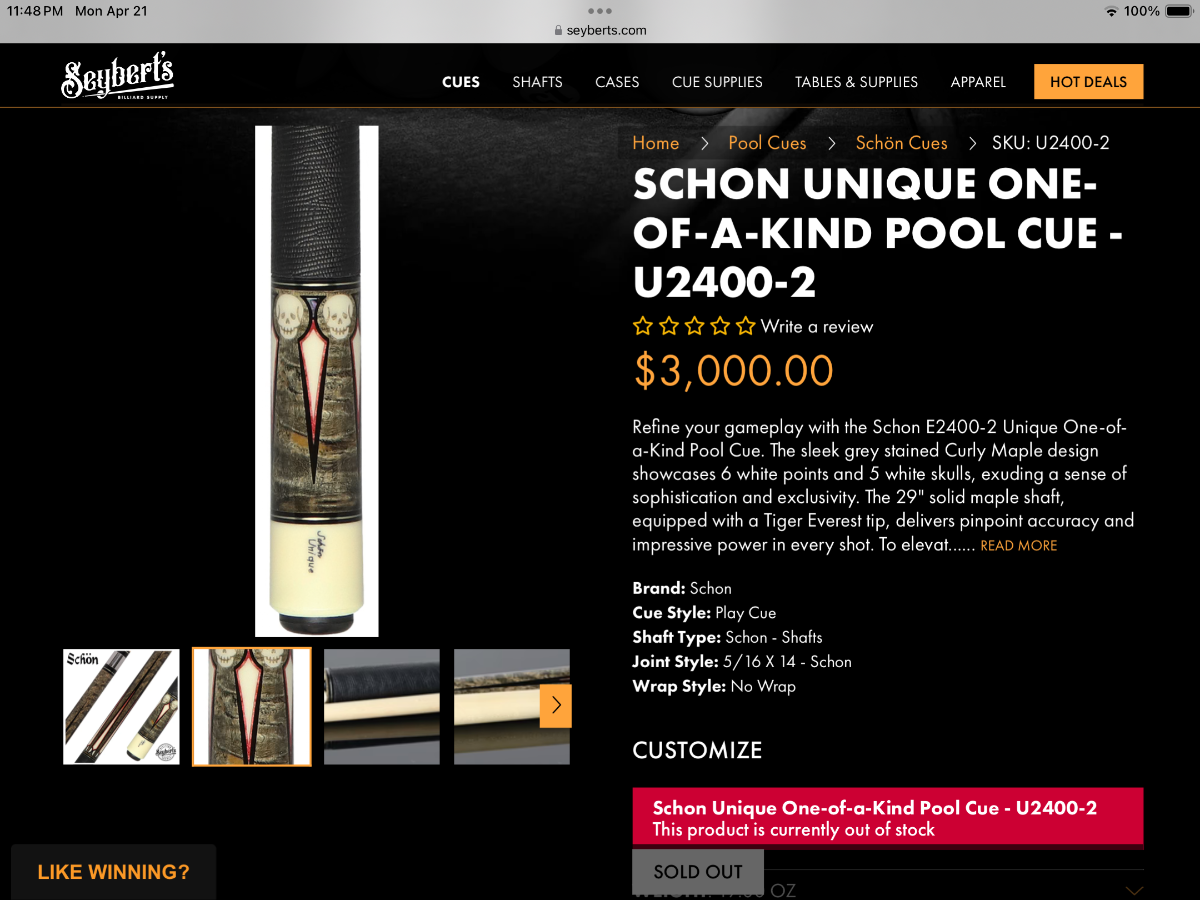Image resolution: width=1200 pixels, height=900 pixels.
Task: Click the third rating star
Action: 694,326
